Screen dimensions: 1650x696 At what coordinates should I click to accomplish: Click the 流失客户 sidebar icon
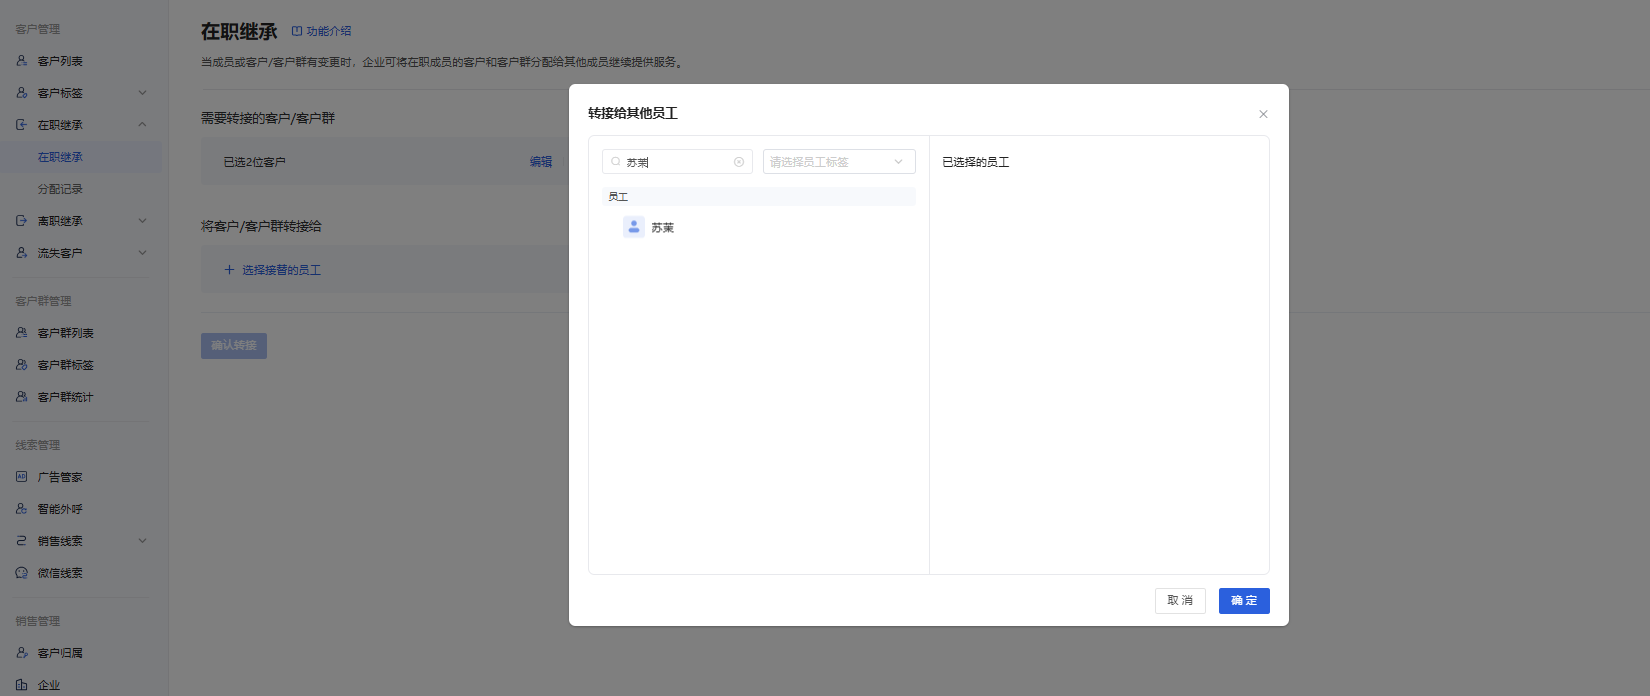22,253
